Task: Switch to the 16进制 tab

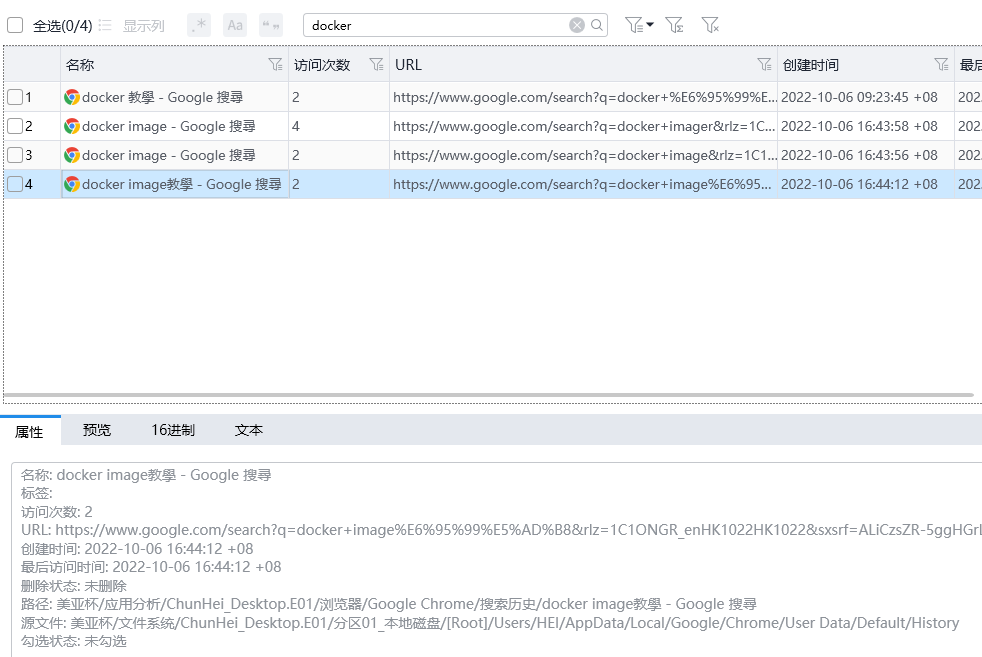Action: [173, 430]
